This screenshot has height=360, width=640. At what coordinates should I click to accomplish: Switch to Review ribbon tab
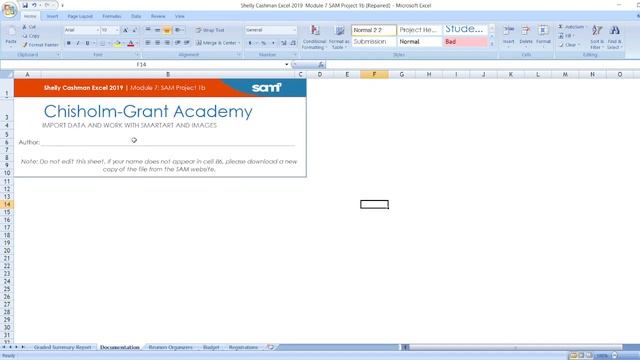[x=158, y=16]
